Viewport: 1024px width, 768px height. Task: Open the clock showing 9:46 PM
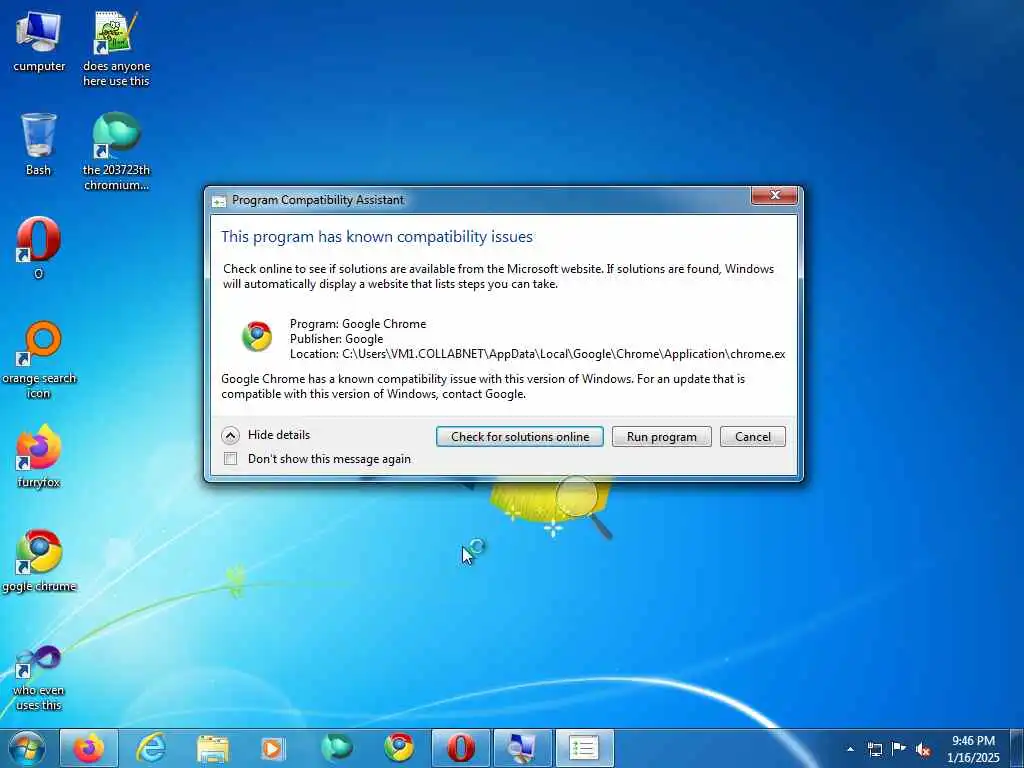click(973, 749)
